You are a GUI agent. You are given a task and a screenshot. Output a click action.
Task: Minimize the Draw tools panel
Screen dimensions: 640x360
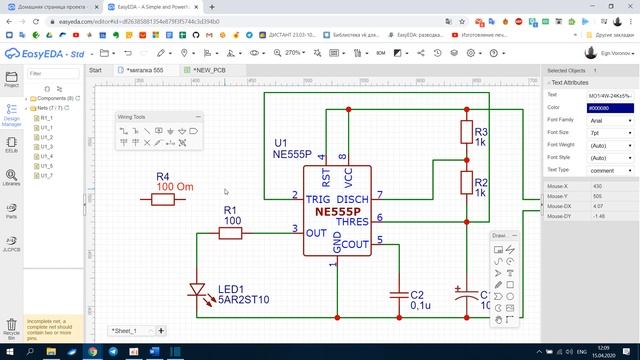coord(514,236)
